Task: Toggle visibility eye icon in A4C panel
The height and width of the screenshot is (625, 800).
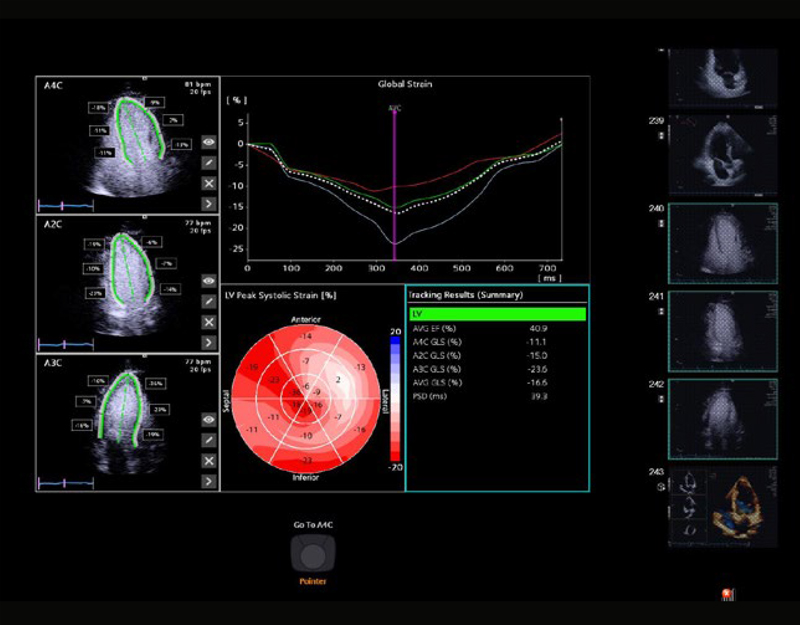Action: [209, 143]
